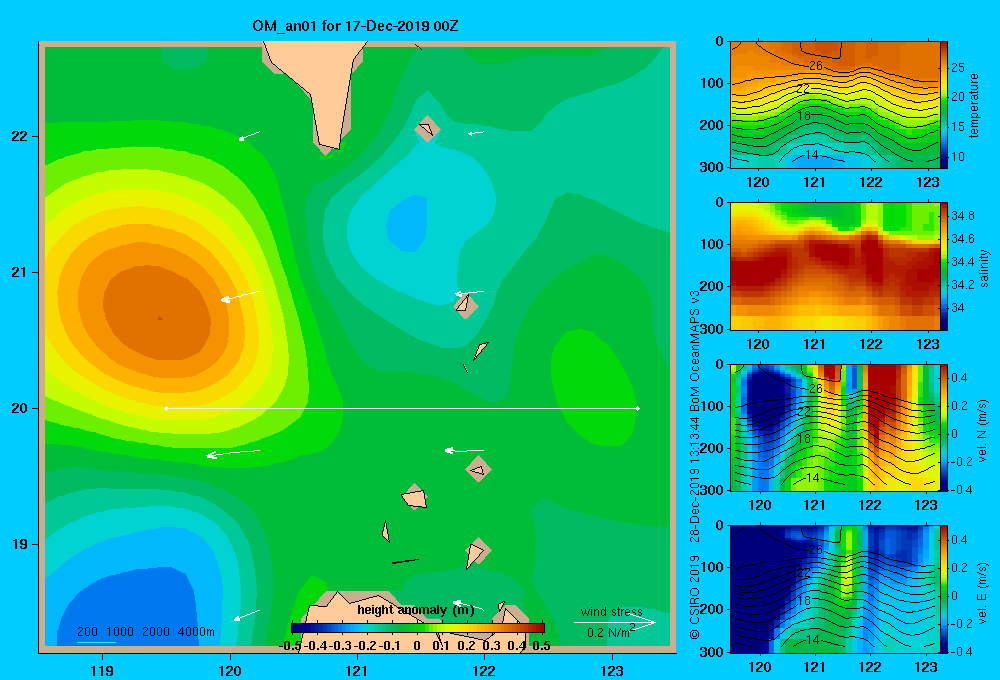Click the "height anomaly (m)" legend label

[x=416, y=610]
